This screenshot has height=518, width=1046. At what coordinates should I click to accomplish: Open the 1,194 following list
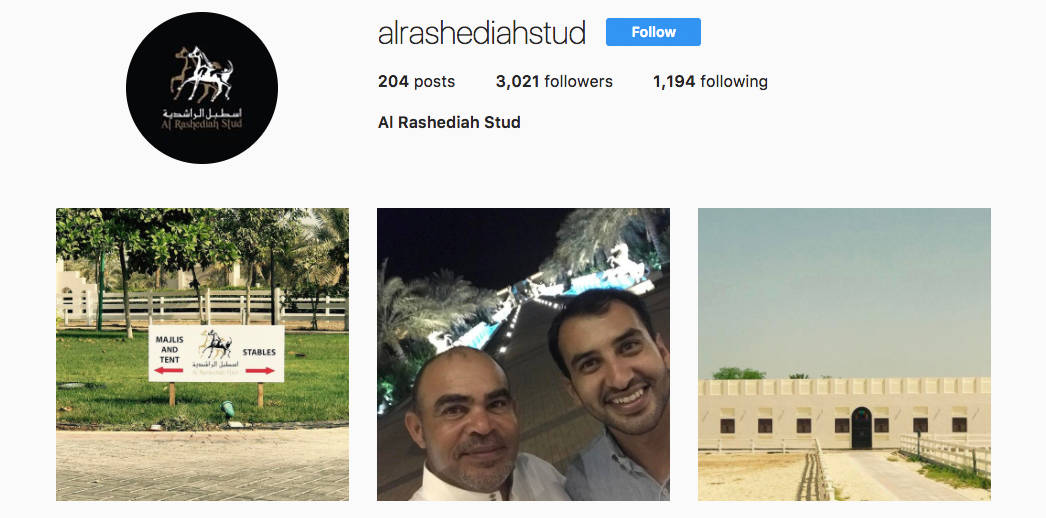[x=710, y=82]
